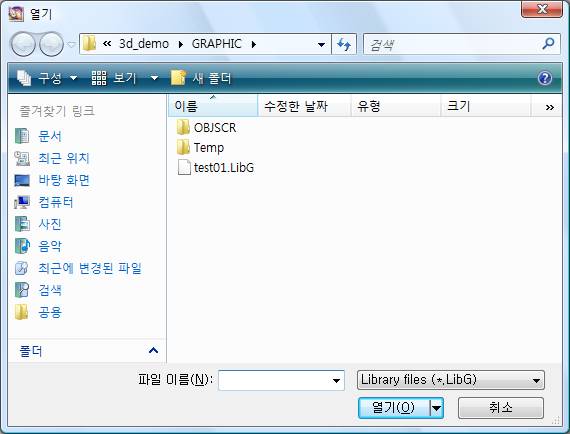Open the 보기 views menu
The image size is (570, 434).
click(125, 78)
